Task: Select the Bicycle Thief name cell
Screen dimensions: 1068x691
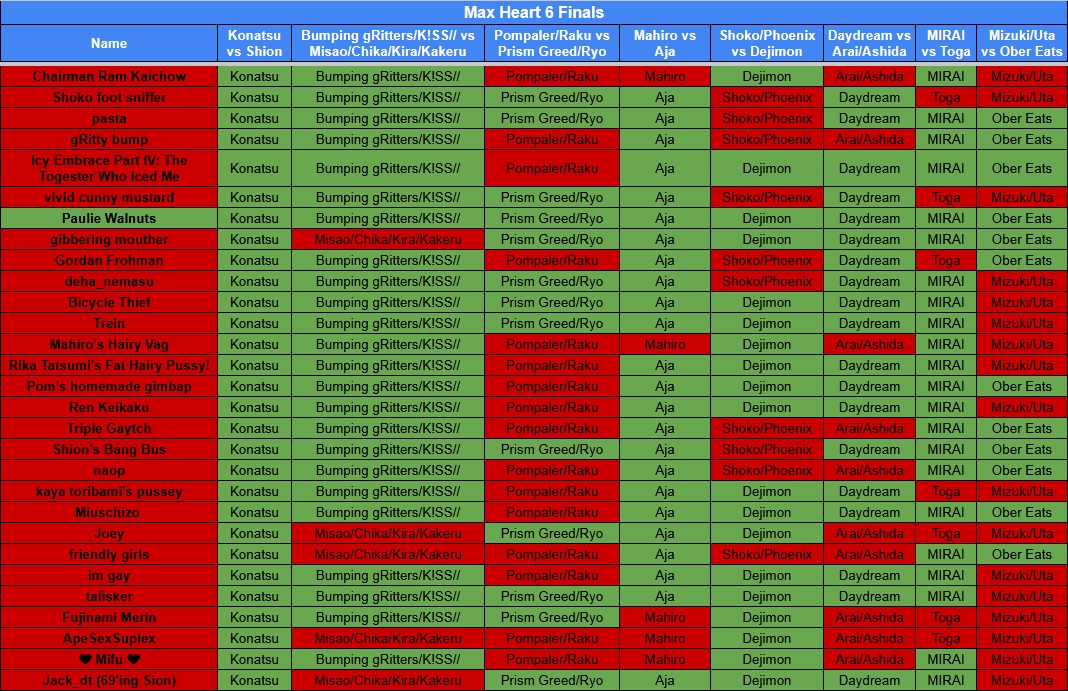Action: 109,302
